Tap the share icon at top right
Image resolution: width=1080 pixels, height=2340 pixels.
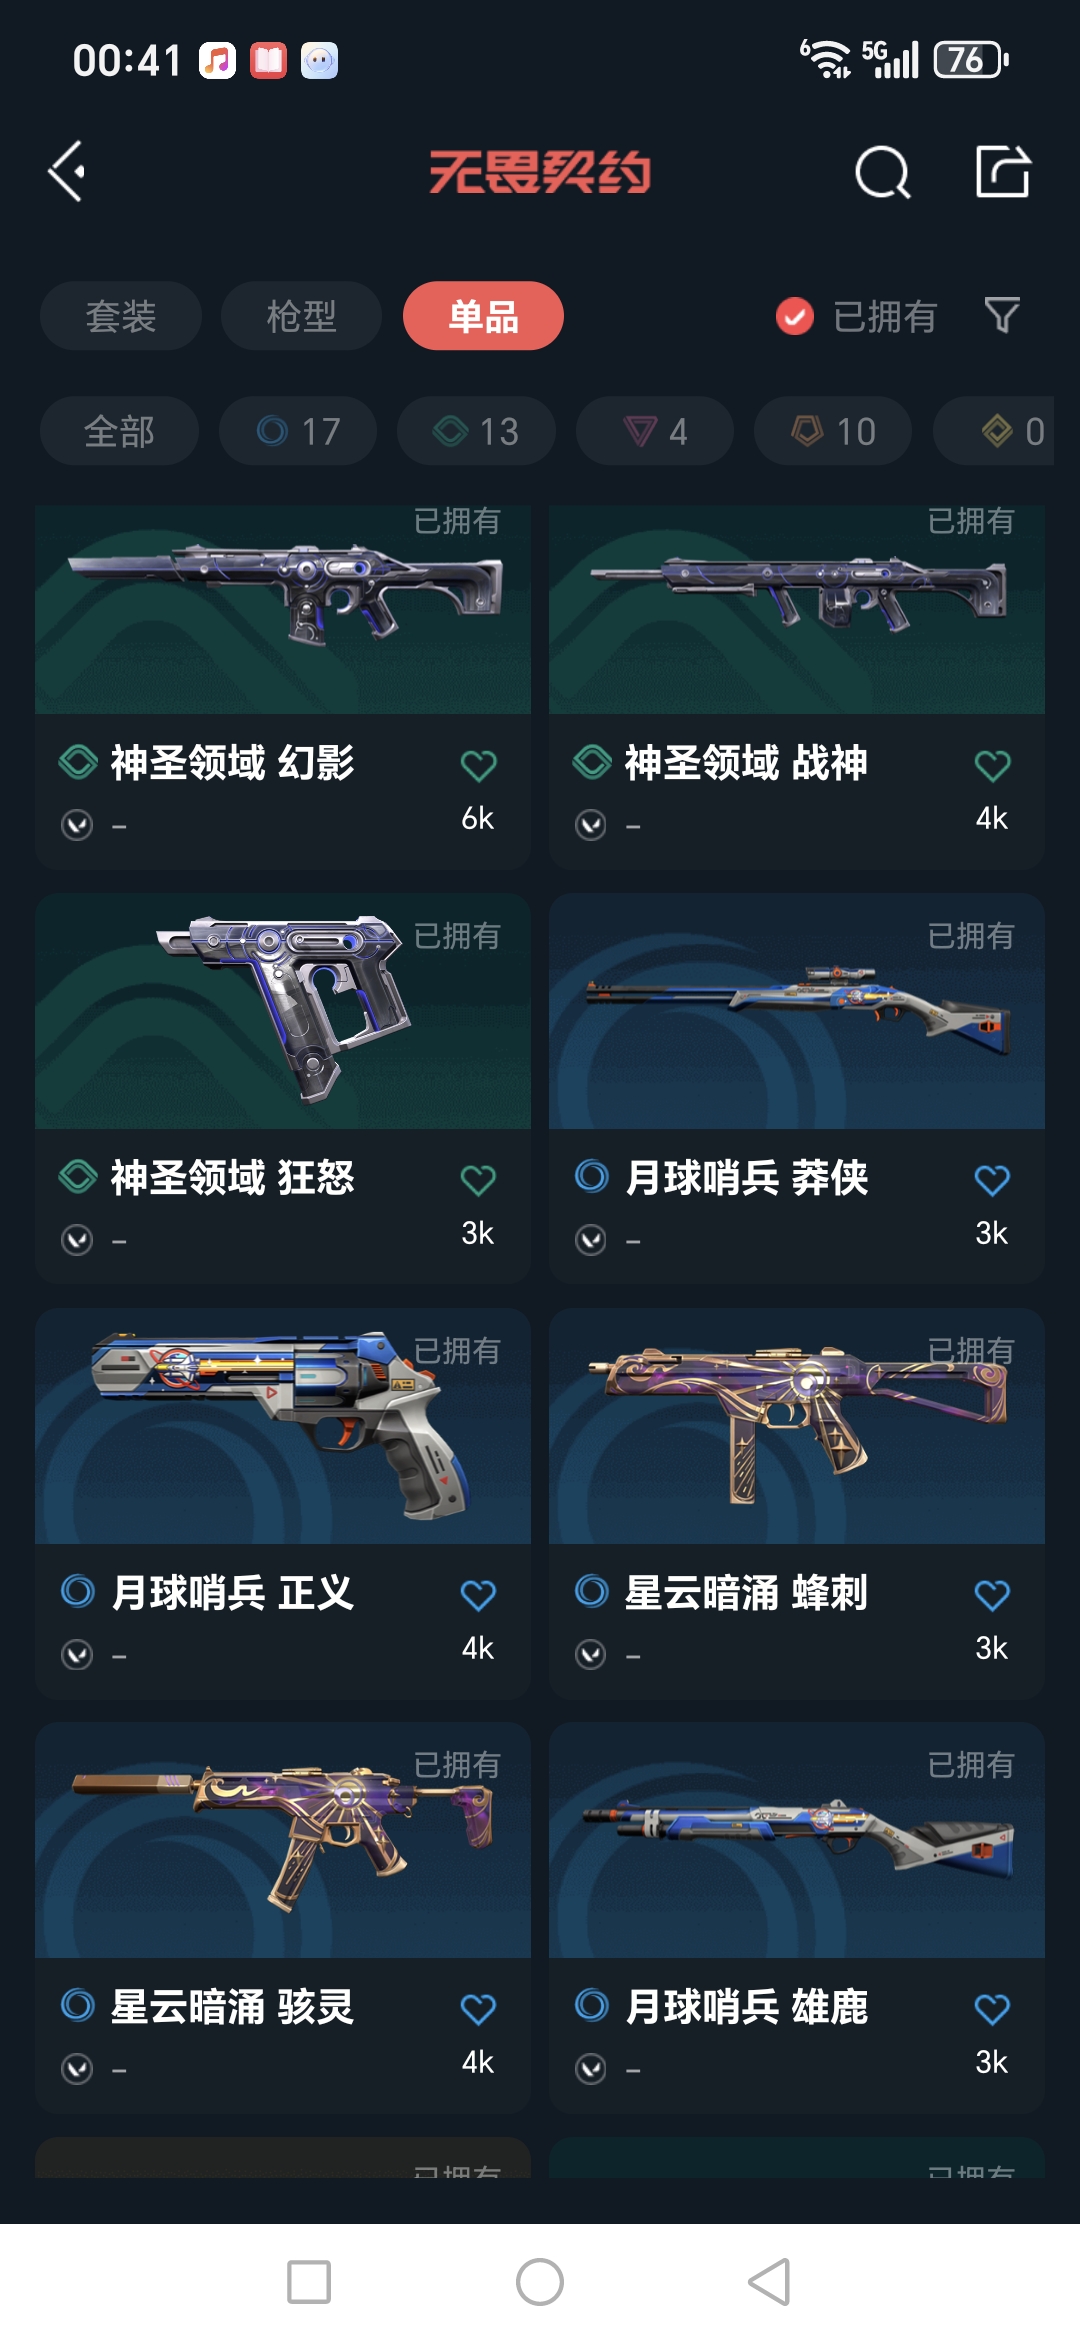(x=1003, y=171)
